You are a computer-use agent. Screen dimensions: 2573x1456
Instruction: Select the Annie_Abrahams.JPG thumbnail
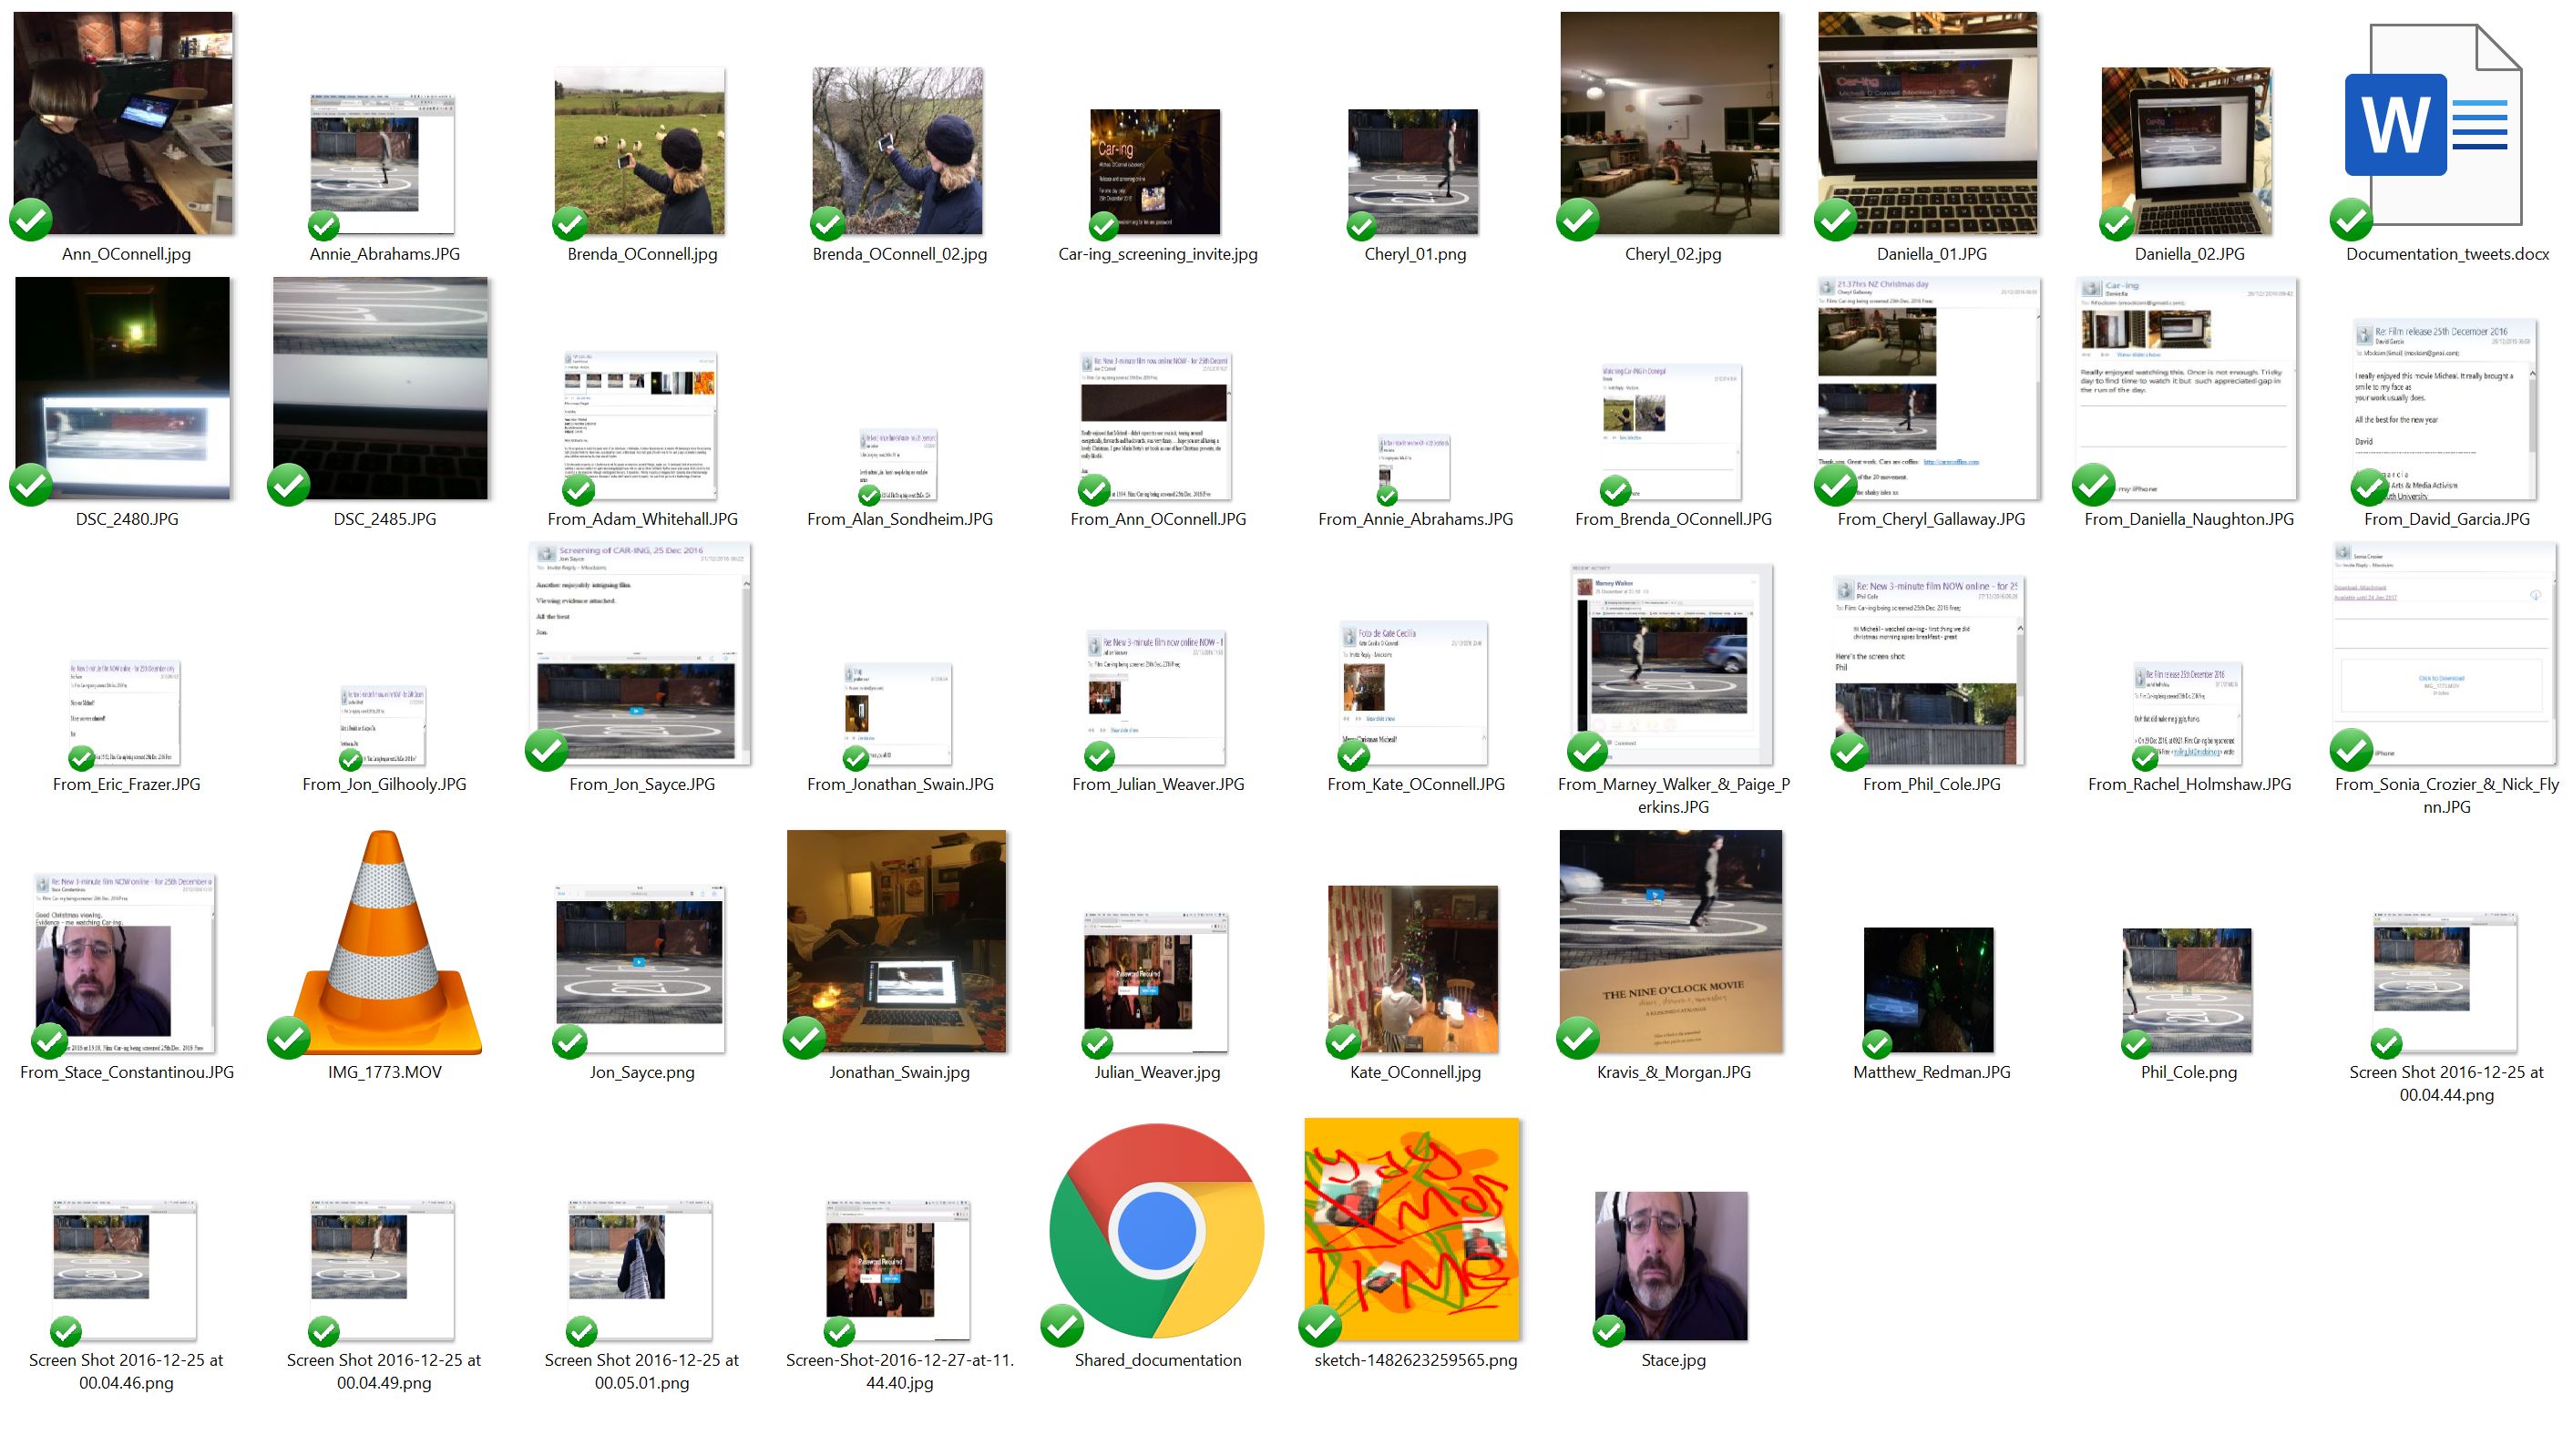click(382, 164)
